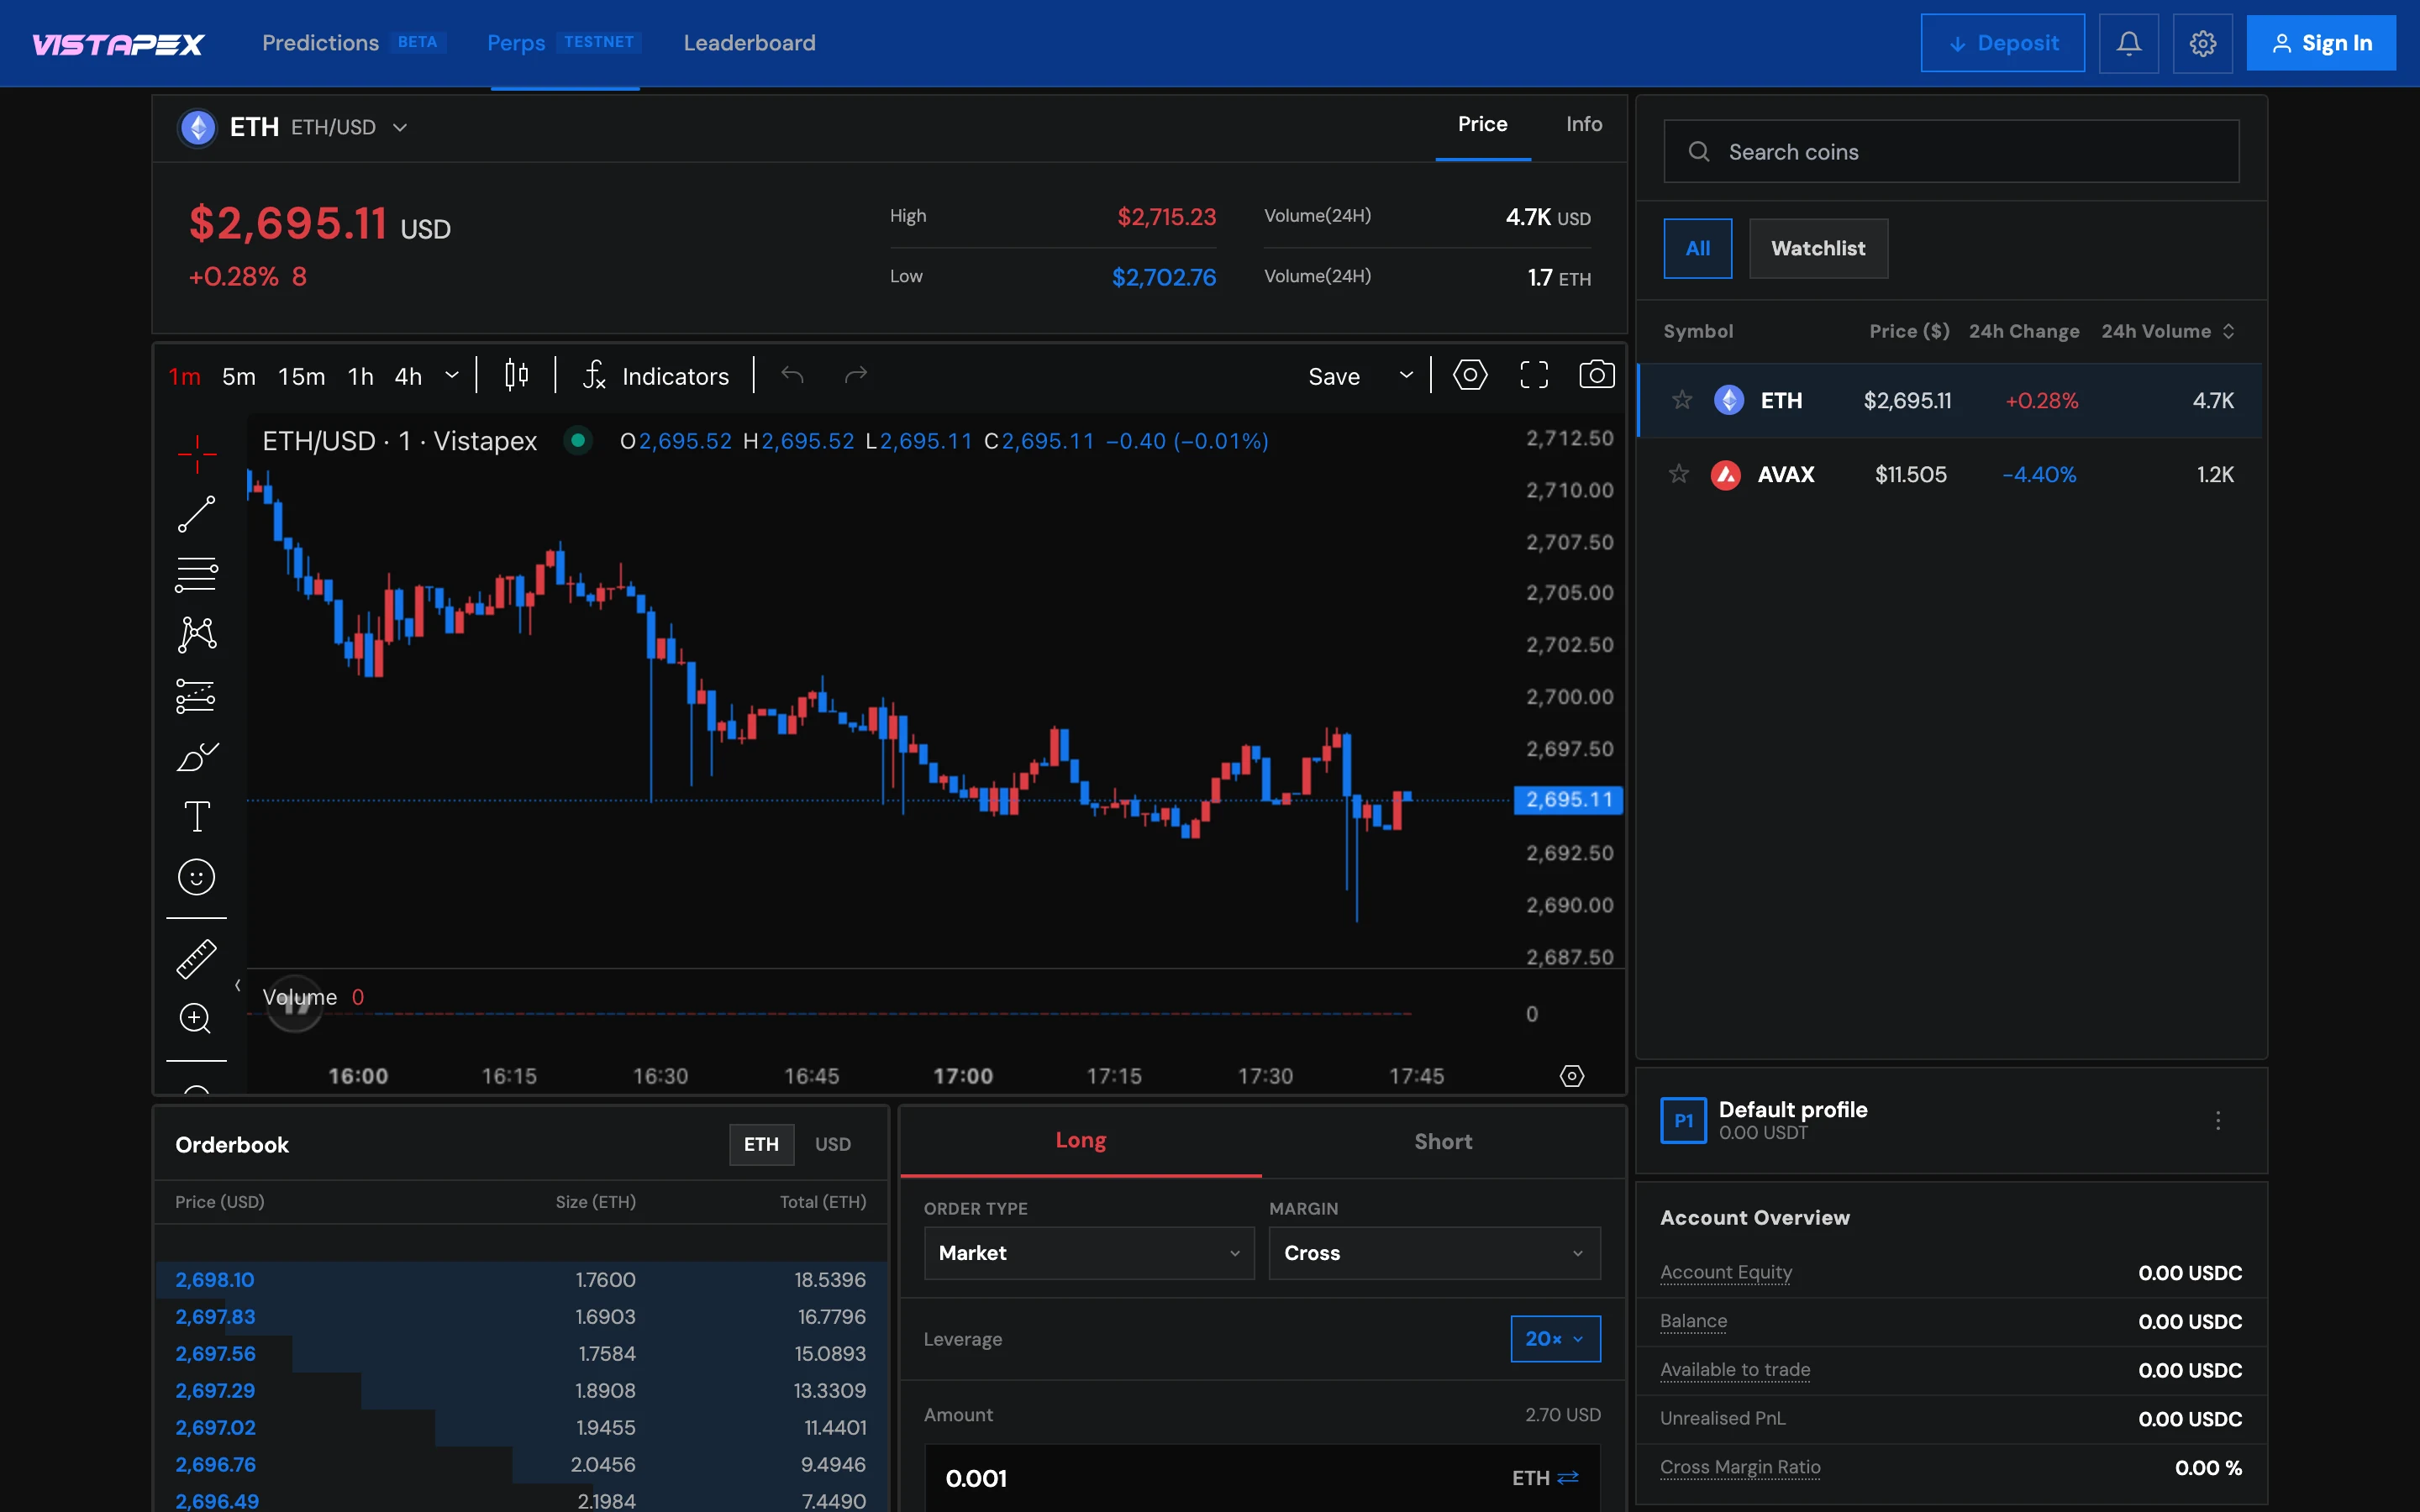Open the Order Type Market dropdown
The height and width of the screenshot is (1512, 2420).
[x=1089, y=1253]
